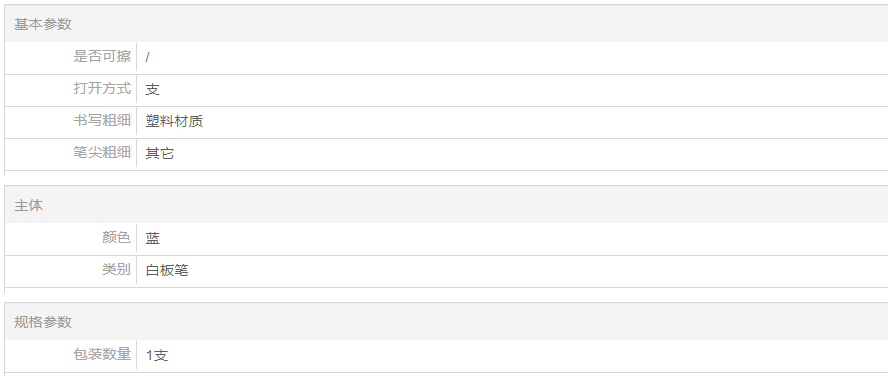Click the 主体 section header
Image resolution: width=892 pixels, height=376 pixels.
pos(28,205)
